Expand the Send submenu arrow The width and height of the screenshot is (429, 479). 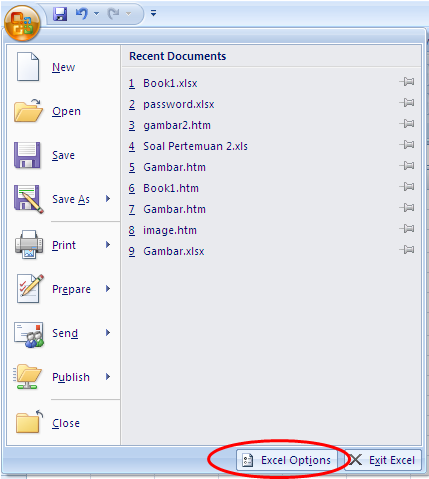tap(108, 333)
